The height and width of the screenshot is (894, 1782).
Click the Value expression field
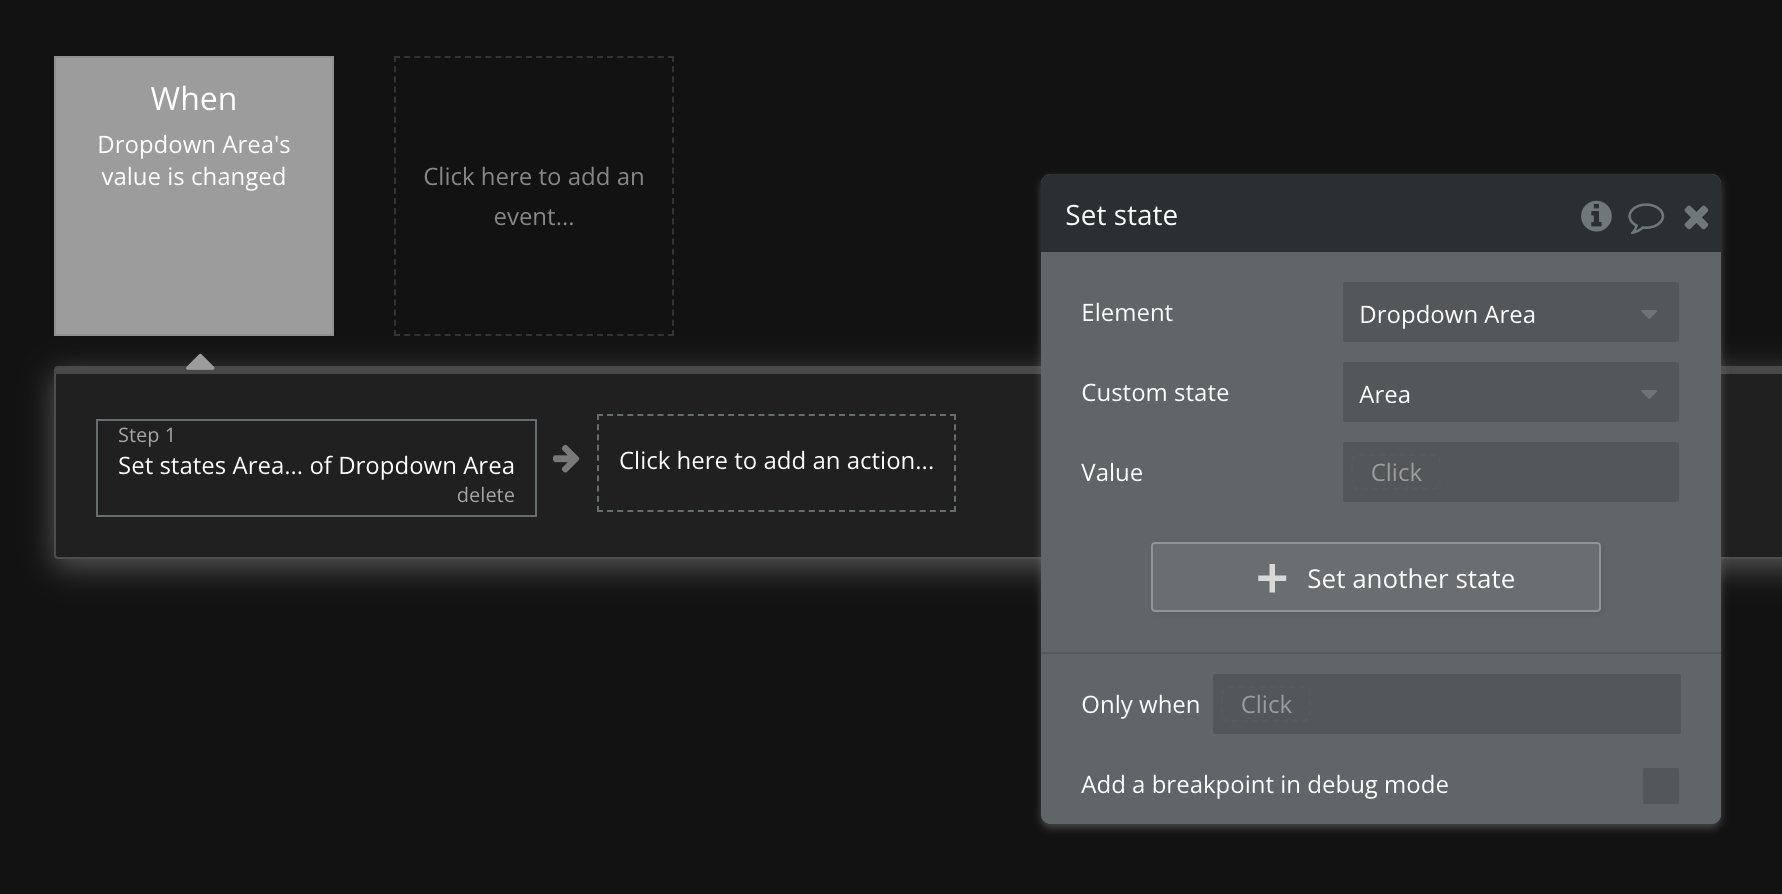pyautogui.click(x=1509, y=472)
